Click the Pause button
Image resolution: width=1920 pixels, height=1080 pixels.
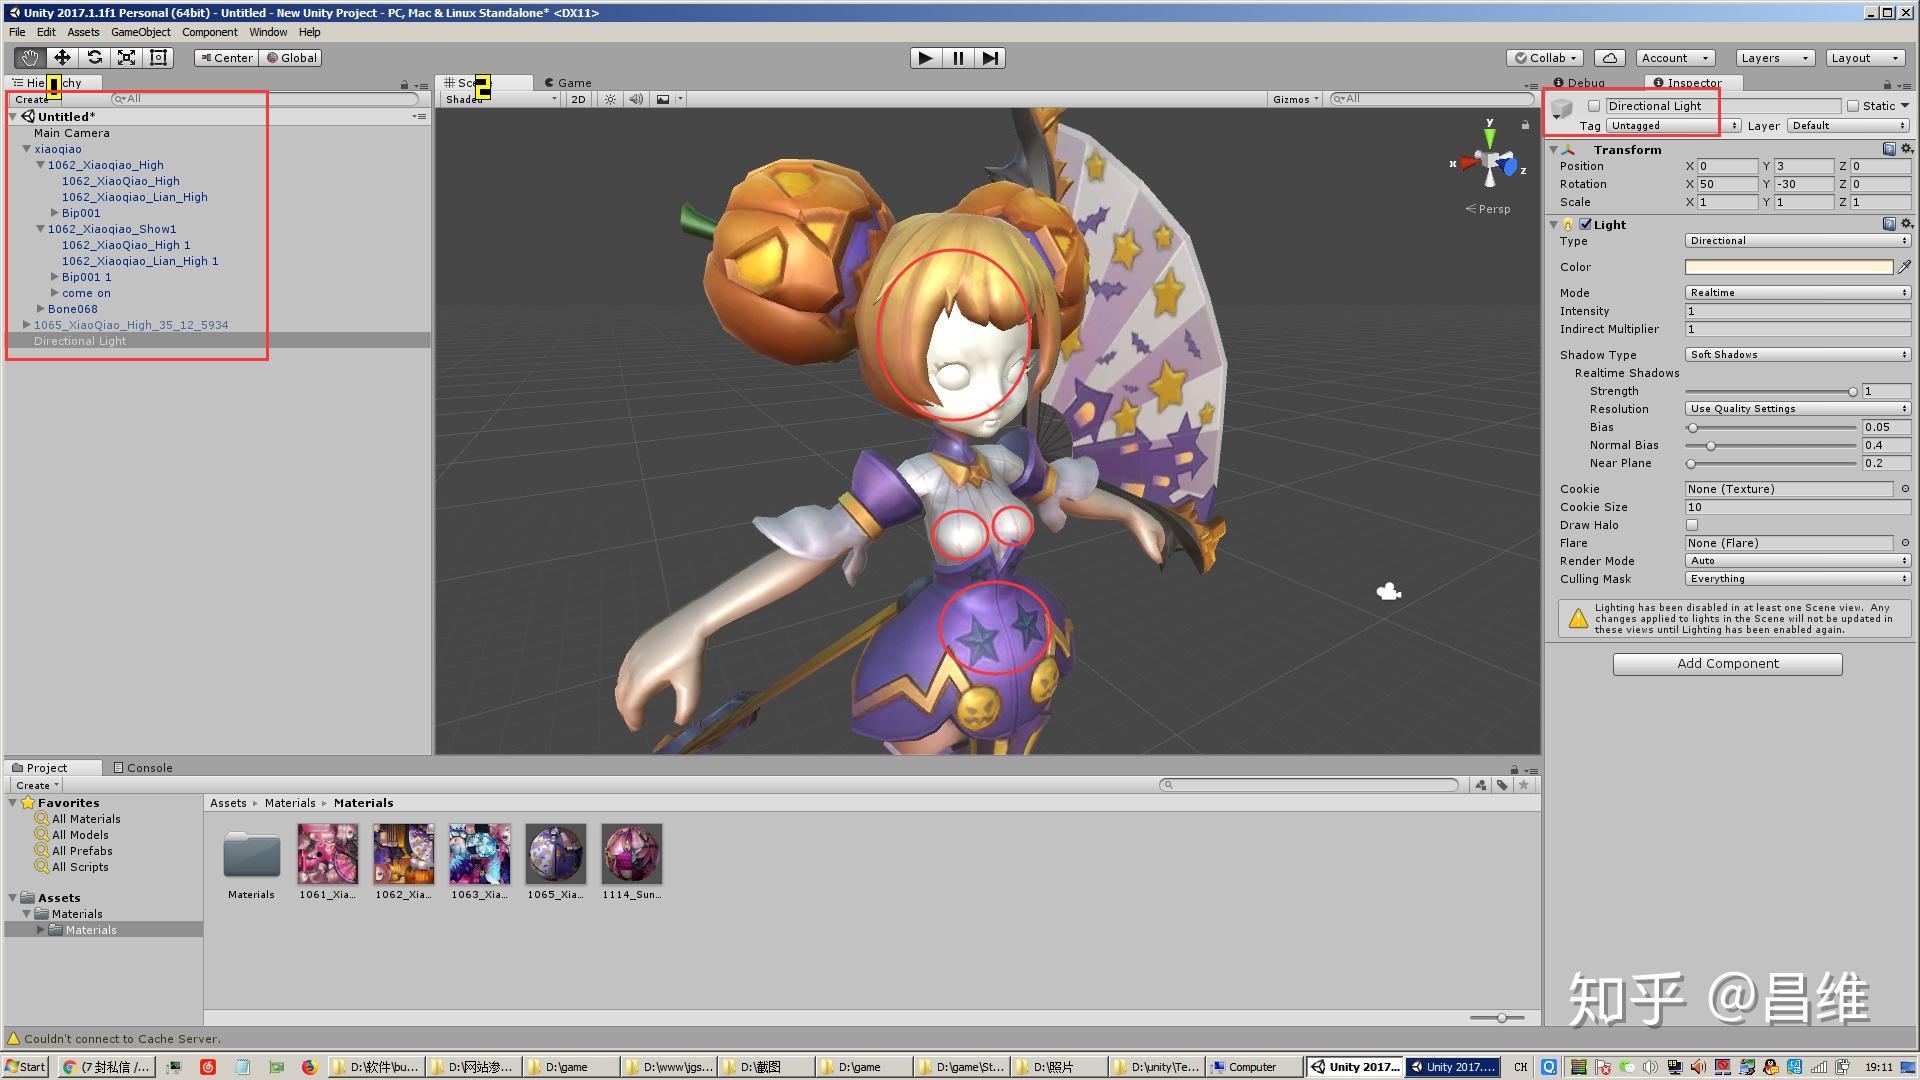point(958,58)
